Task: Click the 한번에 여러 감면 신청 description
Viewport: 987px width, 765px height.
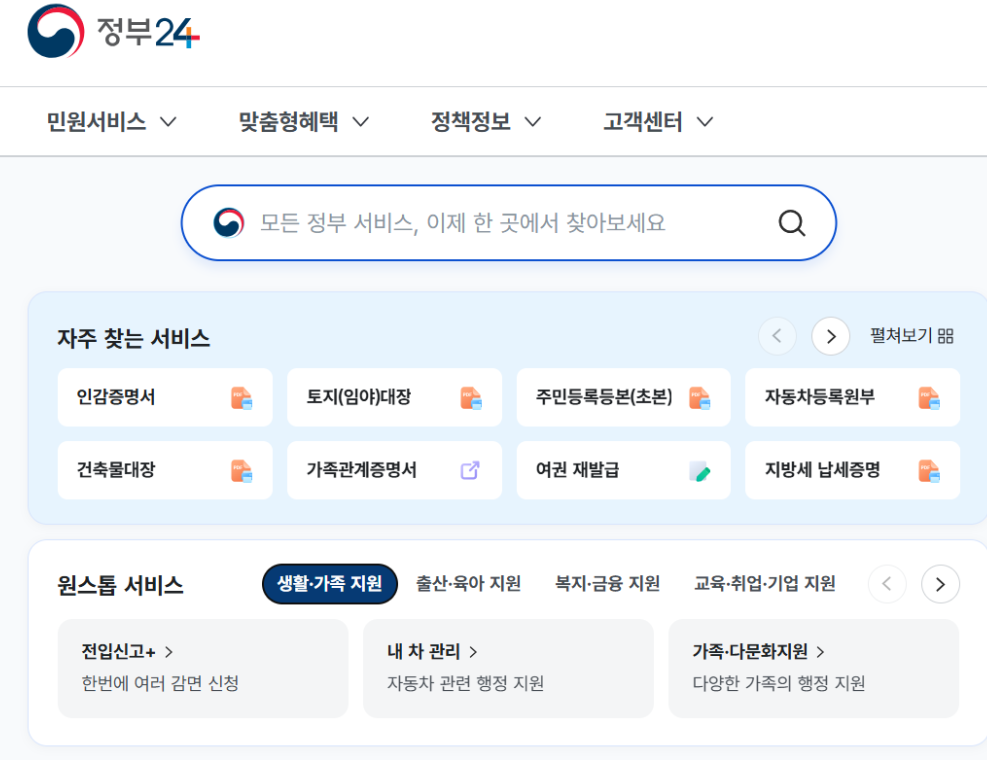Action: coord(160,684)
